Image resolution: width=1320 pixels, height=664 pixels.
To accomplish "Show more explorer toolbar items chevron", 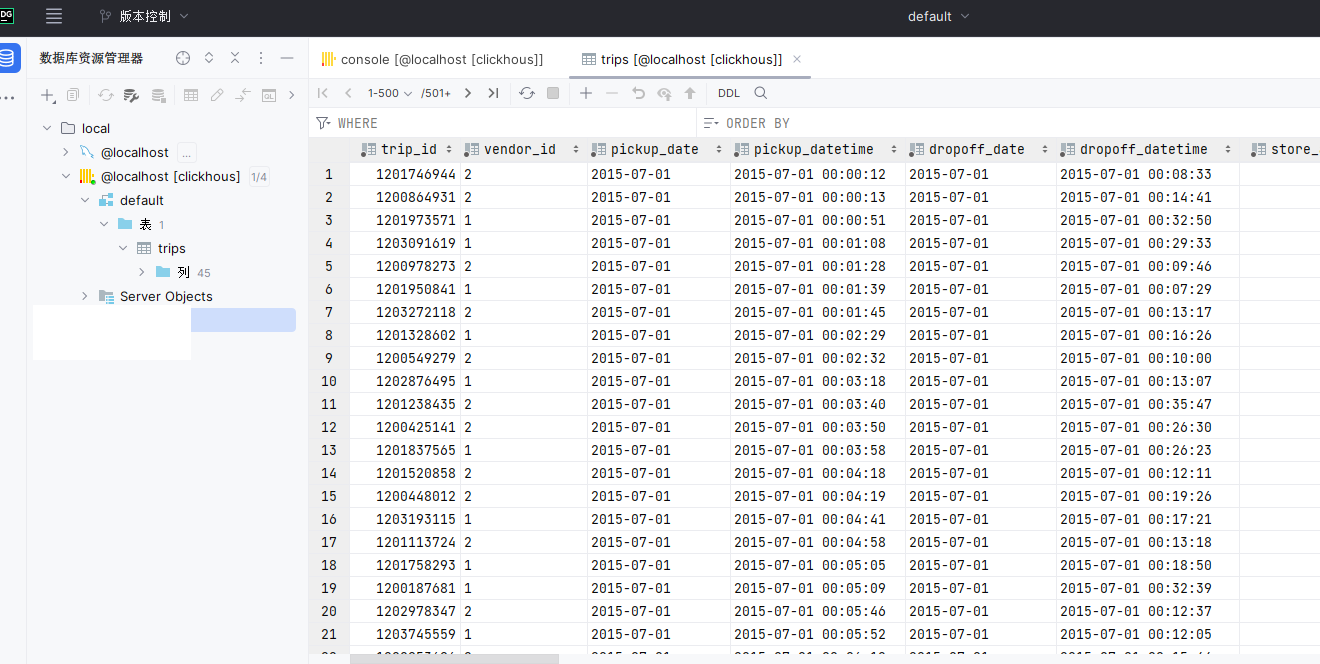I will (292, 95).
